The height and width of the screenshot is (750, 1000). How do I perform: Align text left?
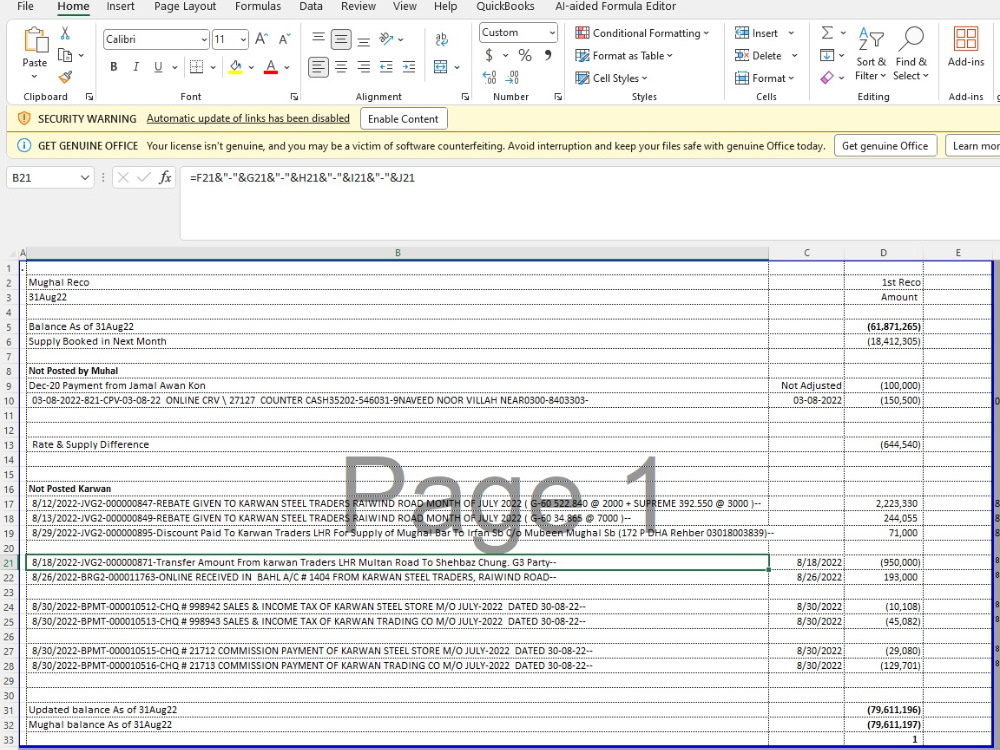pos(318,67)
